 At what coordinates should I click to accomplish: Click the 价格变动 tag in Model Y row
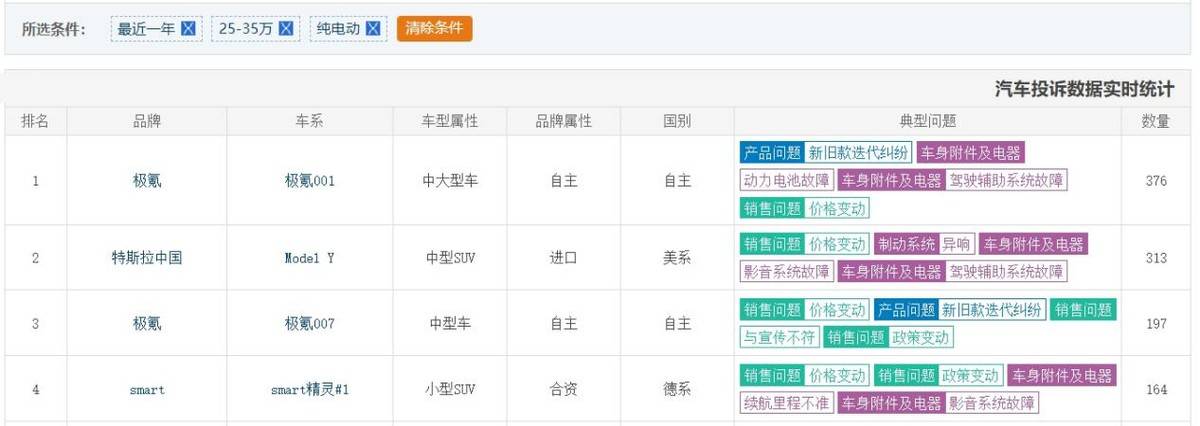pyautogui.click(x=837, y=244)
